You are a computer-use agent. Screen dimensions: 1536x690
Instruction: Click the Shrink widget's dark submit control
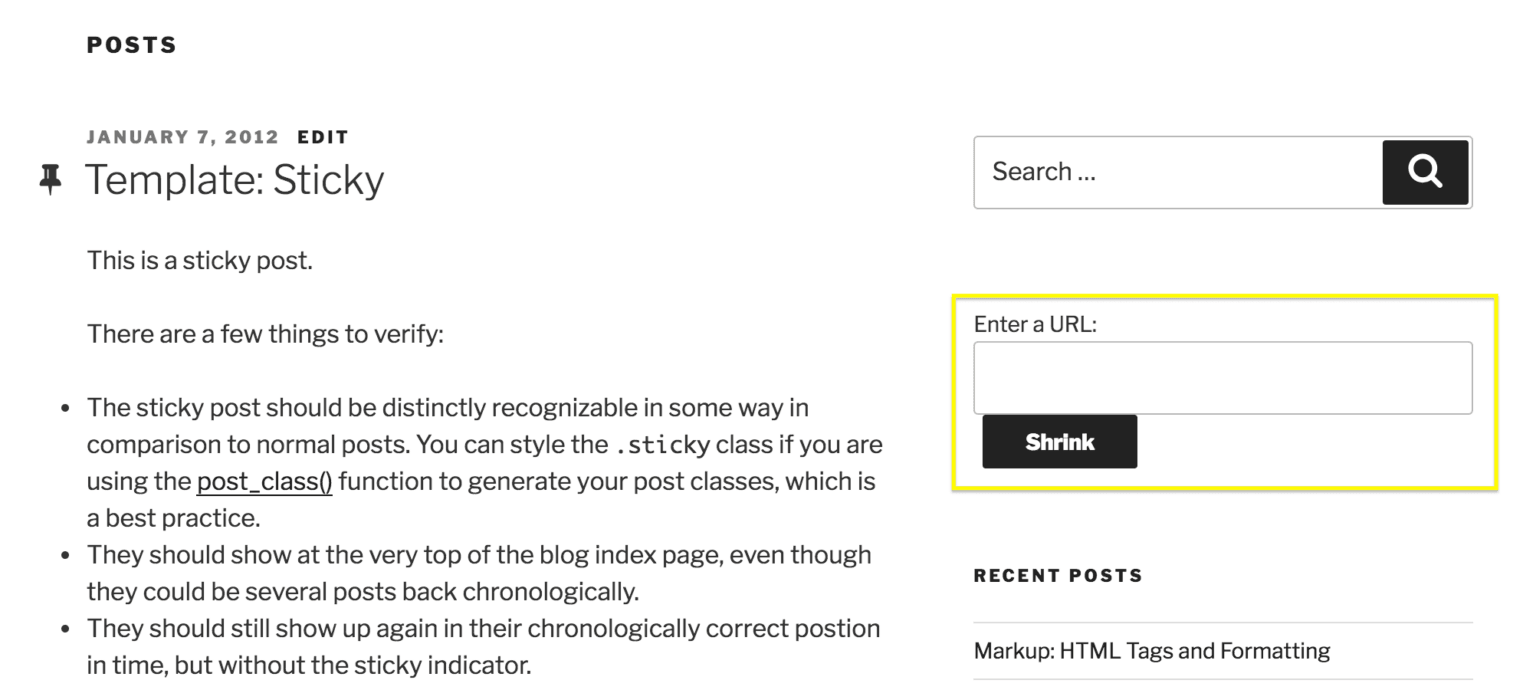(x=1059, y=441)
